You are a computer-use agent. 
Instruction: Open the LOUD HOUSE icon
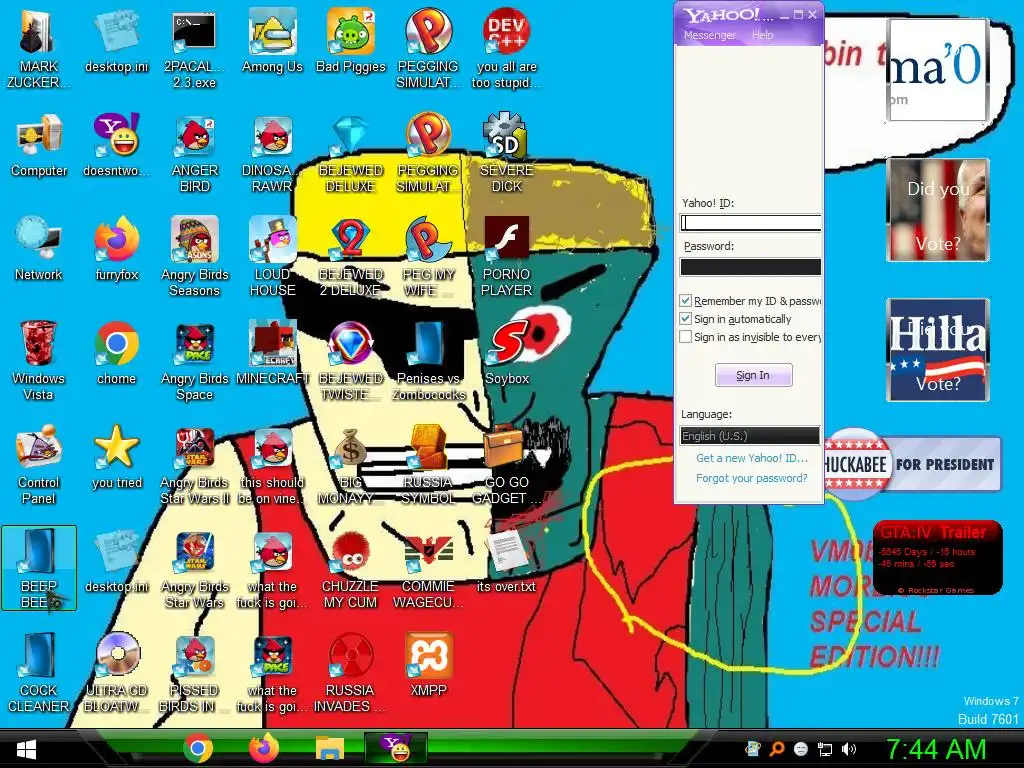pos(272,257)
